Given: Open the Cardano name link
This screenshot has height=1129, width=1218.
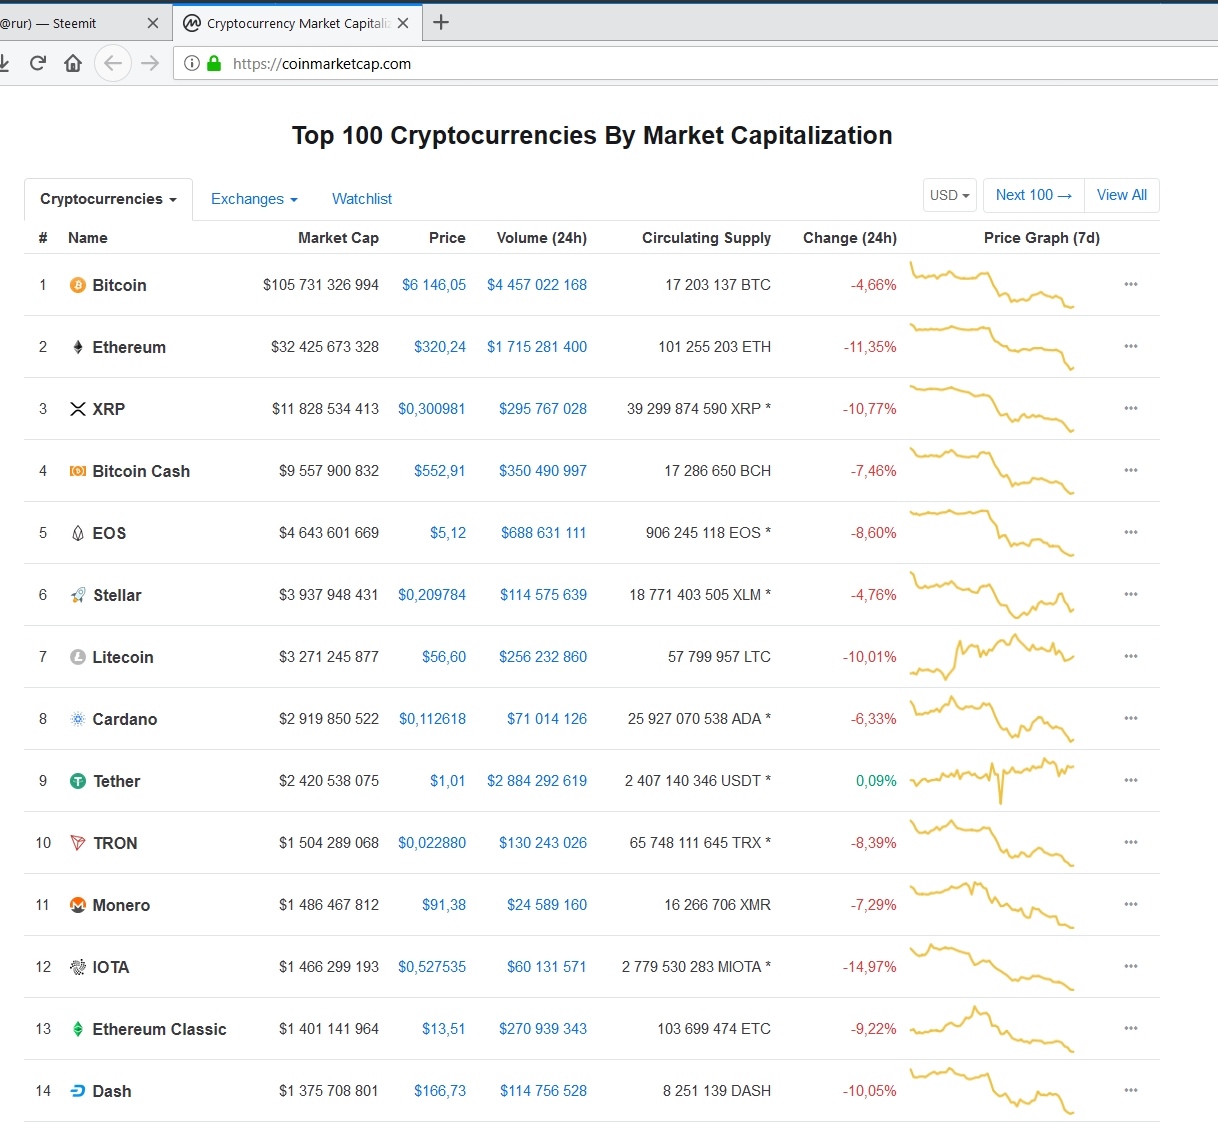Looking at the screenshot, I should coord(125,719).
